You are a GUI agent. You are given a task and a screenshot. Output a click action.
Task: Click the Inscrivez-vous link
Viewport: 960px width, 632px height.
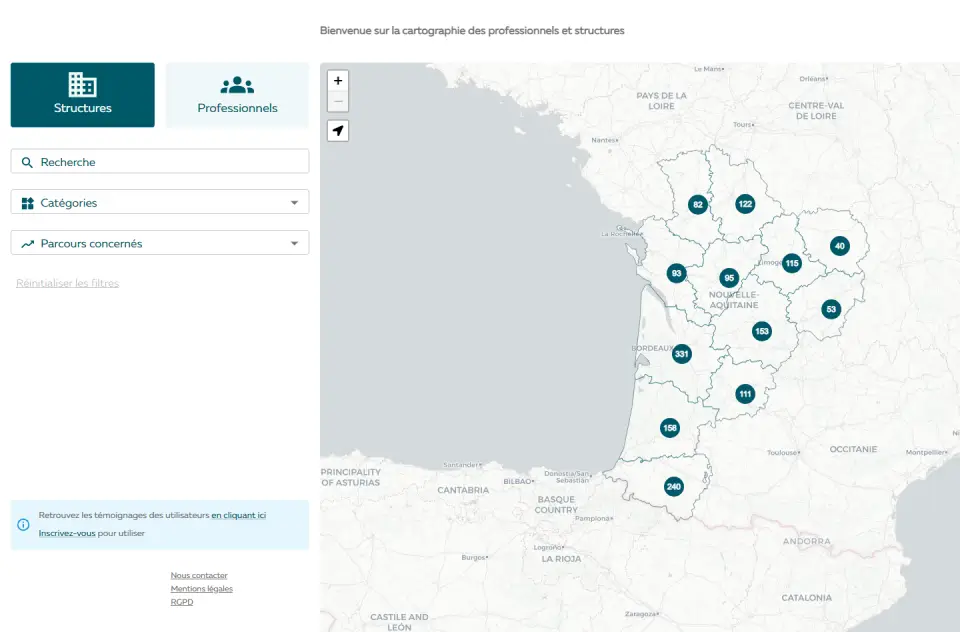pyautogui.click(x=67, y=533)
